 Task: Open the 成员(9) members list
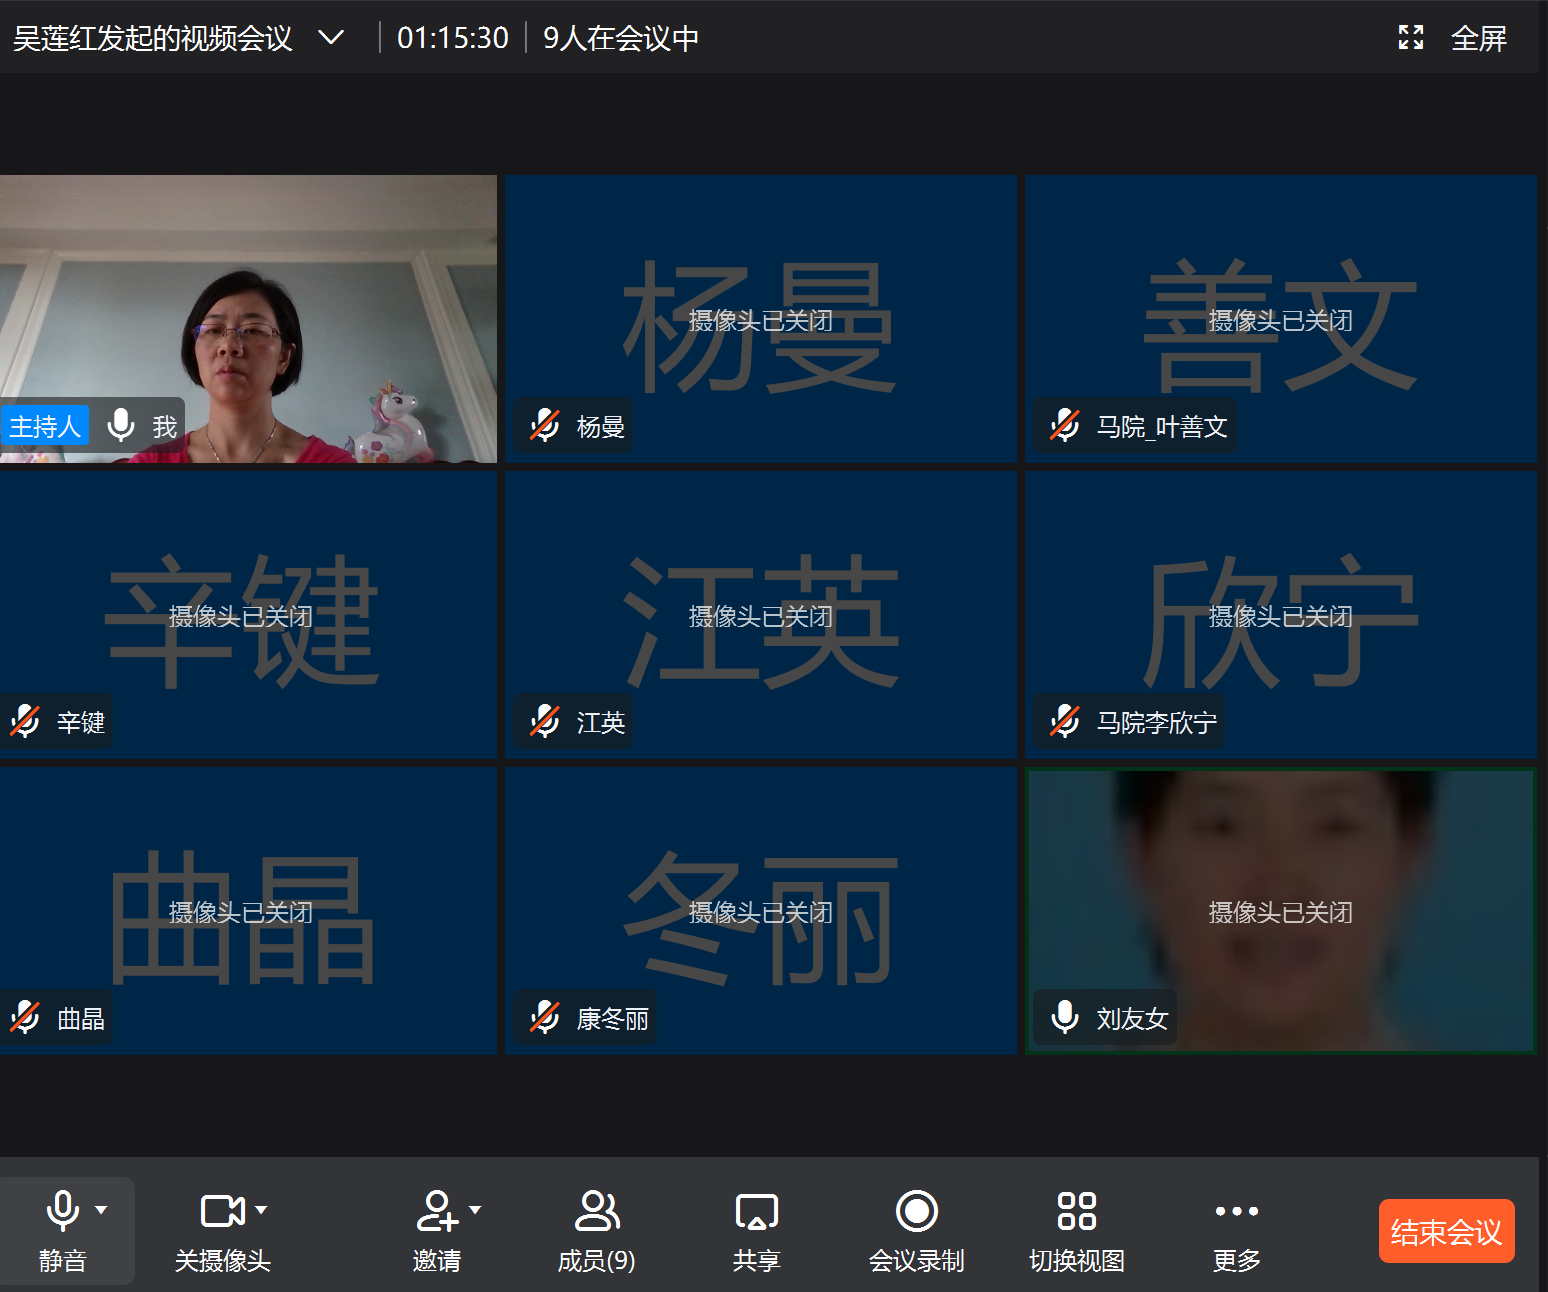[596, 1211]
